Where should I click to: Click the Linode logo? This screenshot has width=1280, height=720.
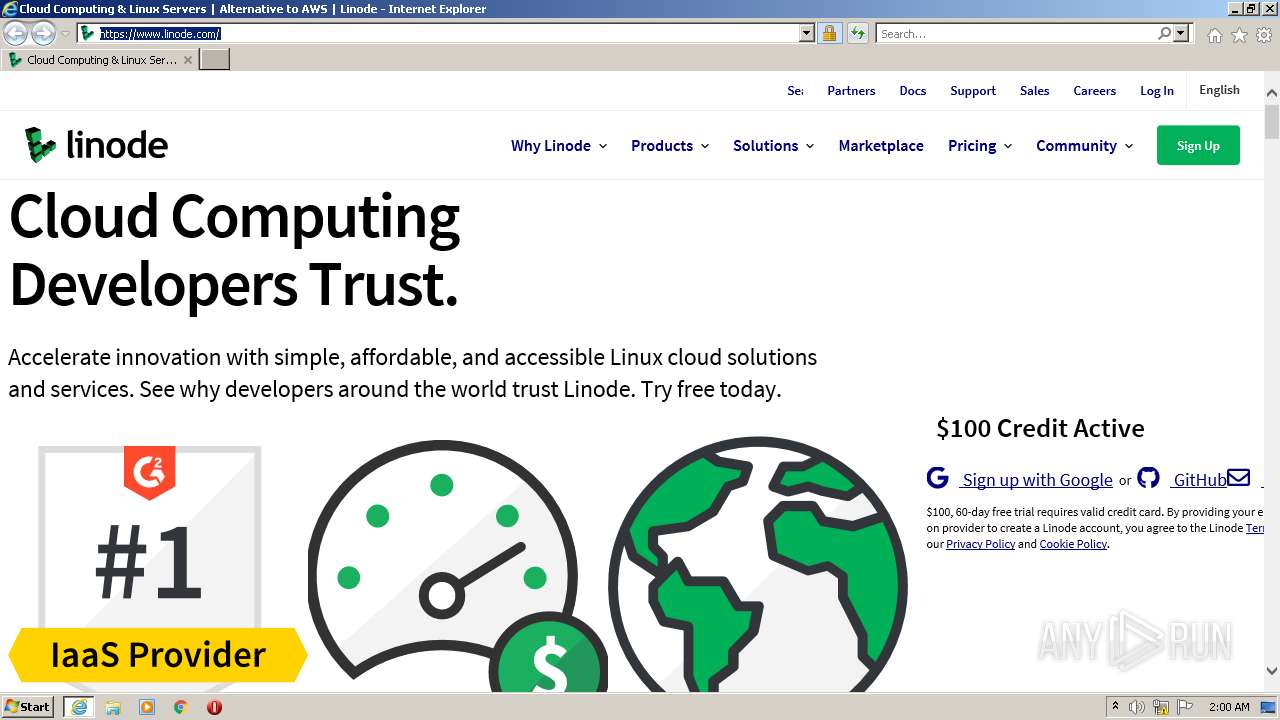[96, 145]
